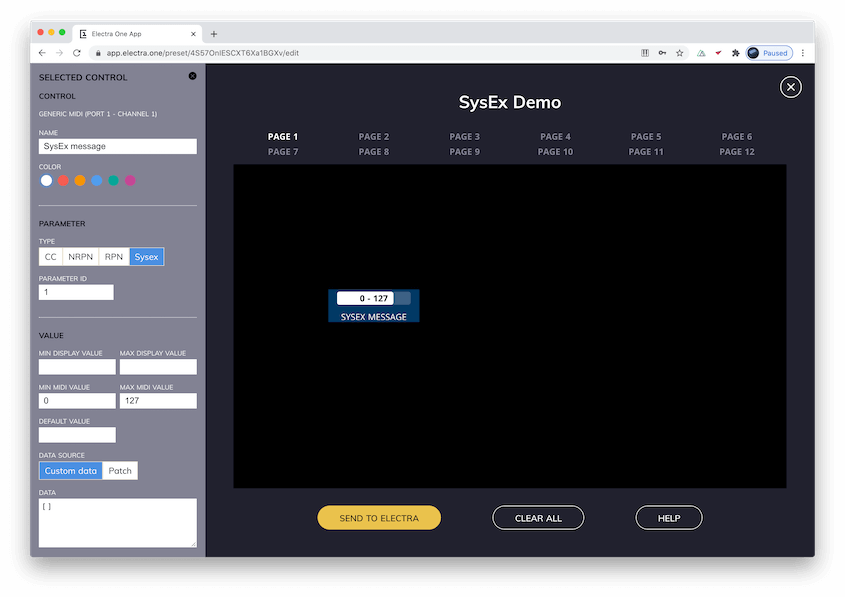
Task: Close the Selected Control side panel
Action: (x=193, y=76)
